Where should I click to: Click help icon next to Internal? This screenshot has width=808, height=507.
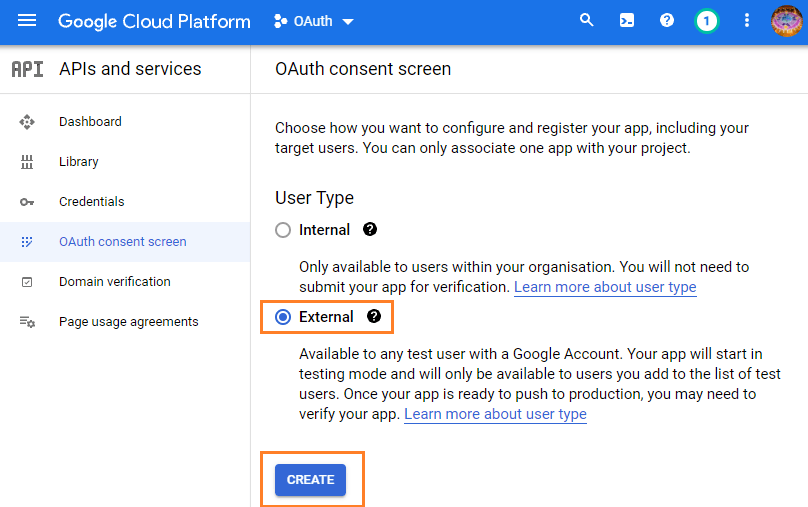[x=369, y=229]
